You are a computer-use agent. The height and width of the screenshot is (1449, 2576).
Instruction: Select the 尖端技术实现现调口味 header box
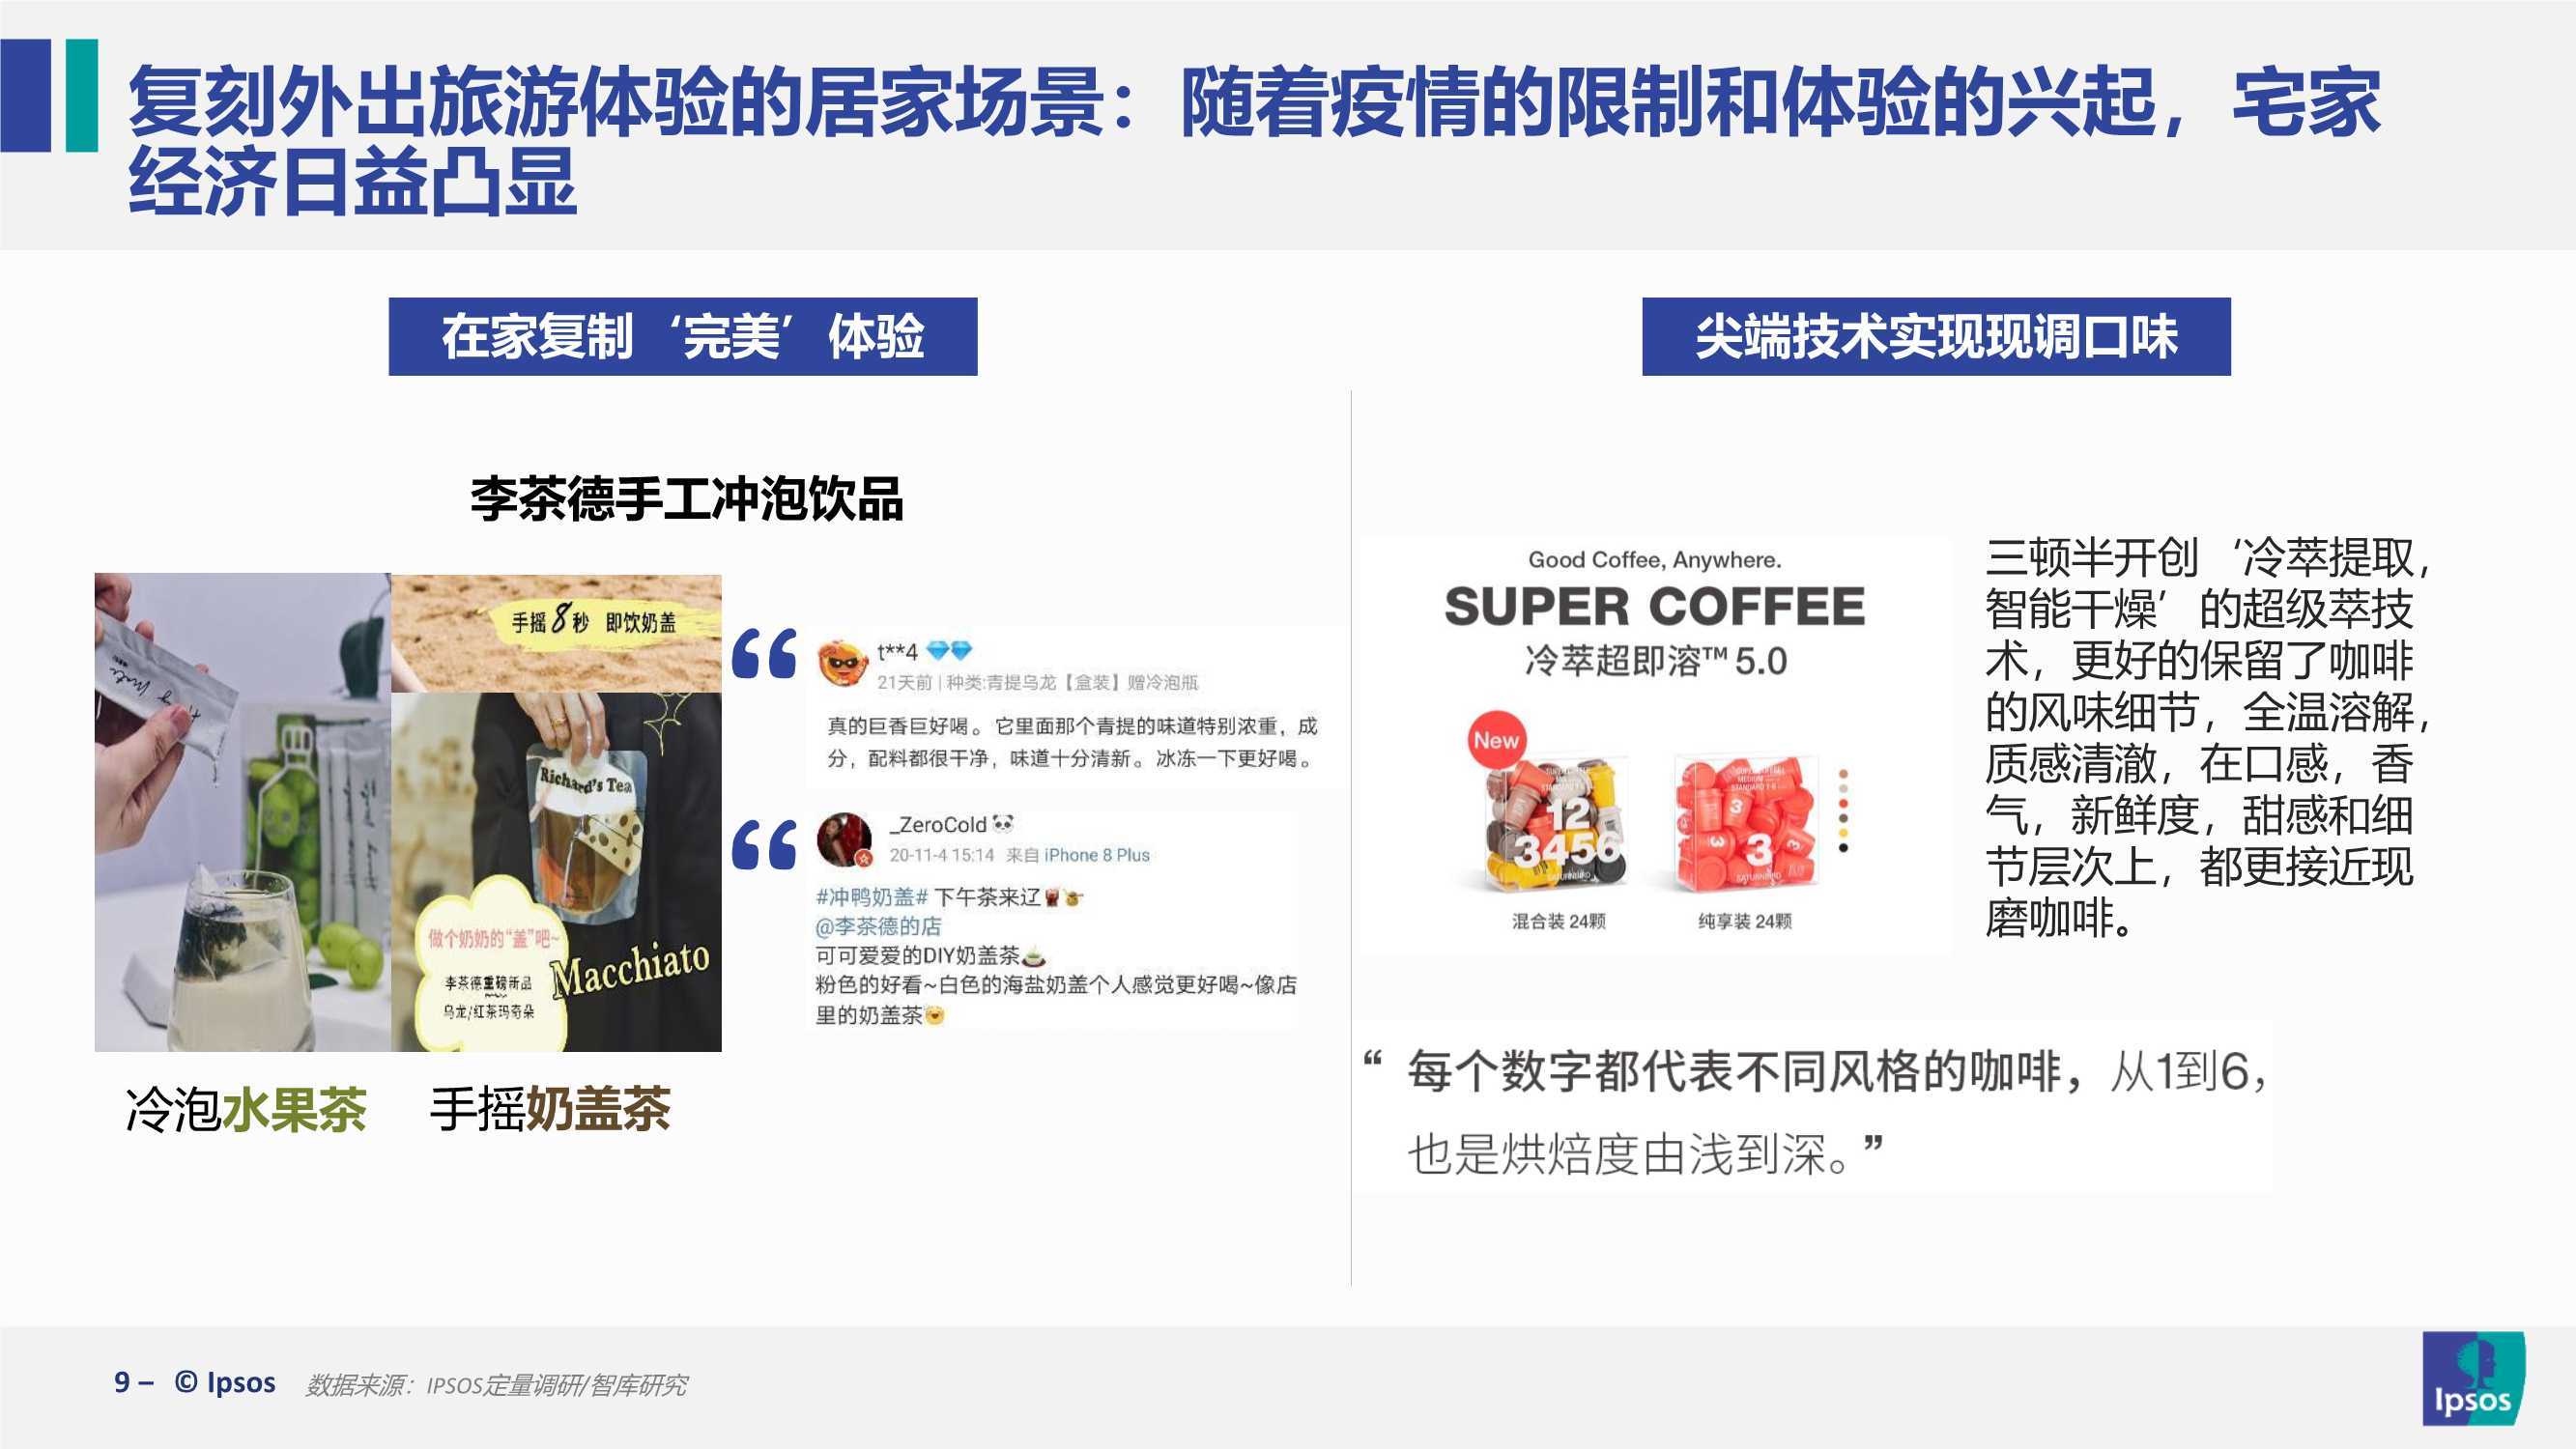1936,336
